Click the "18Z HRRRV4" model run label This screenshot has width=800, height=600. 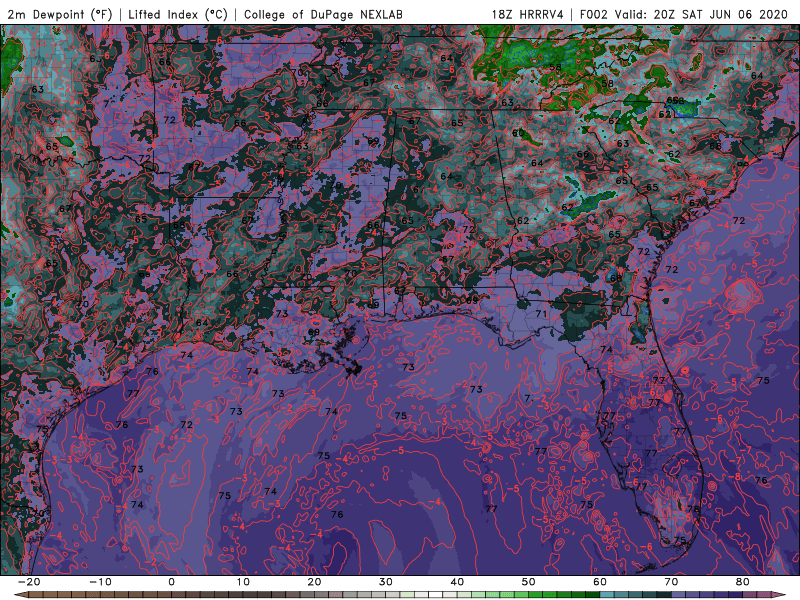(528, 14)
